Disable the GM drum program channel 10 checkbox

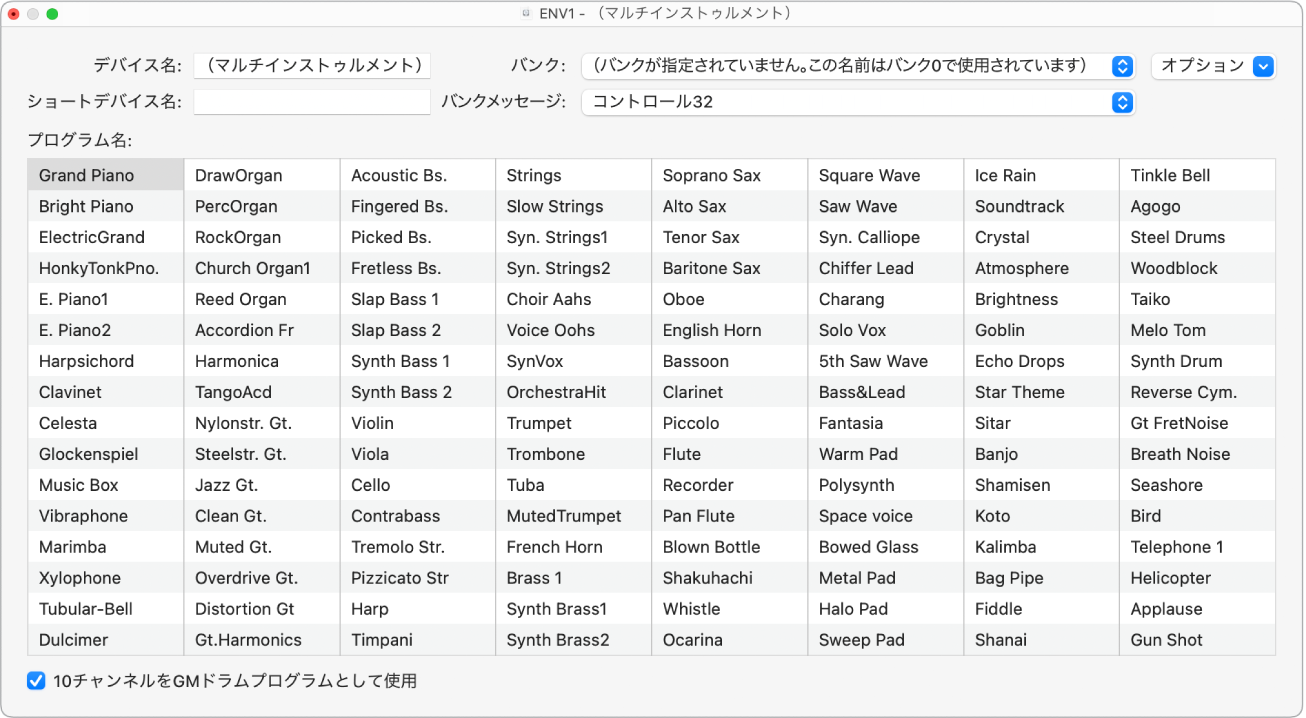pyautogui.click(x=36, y=680)
